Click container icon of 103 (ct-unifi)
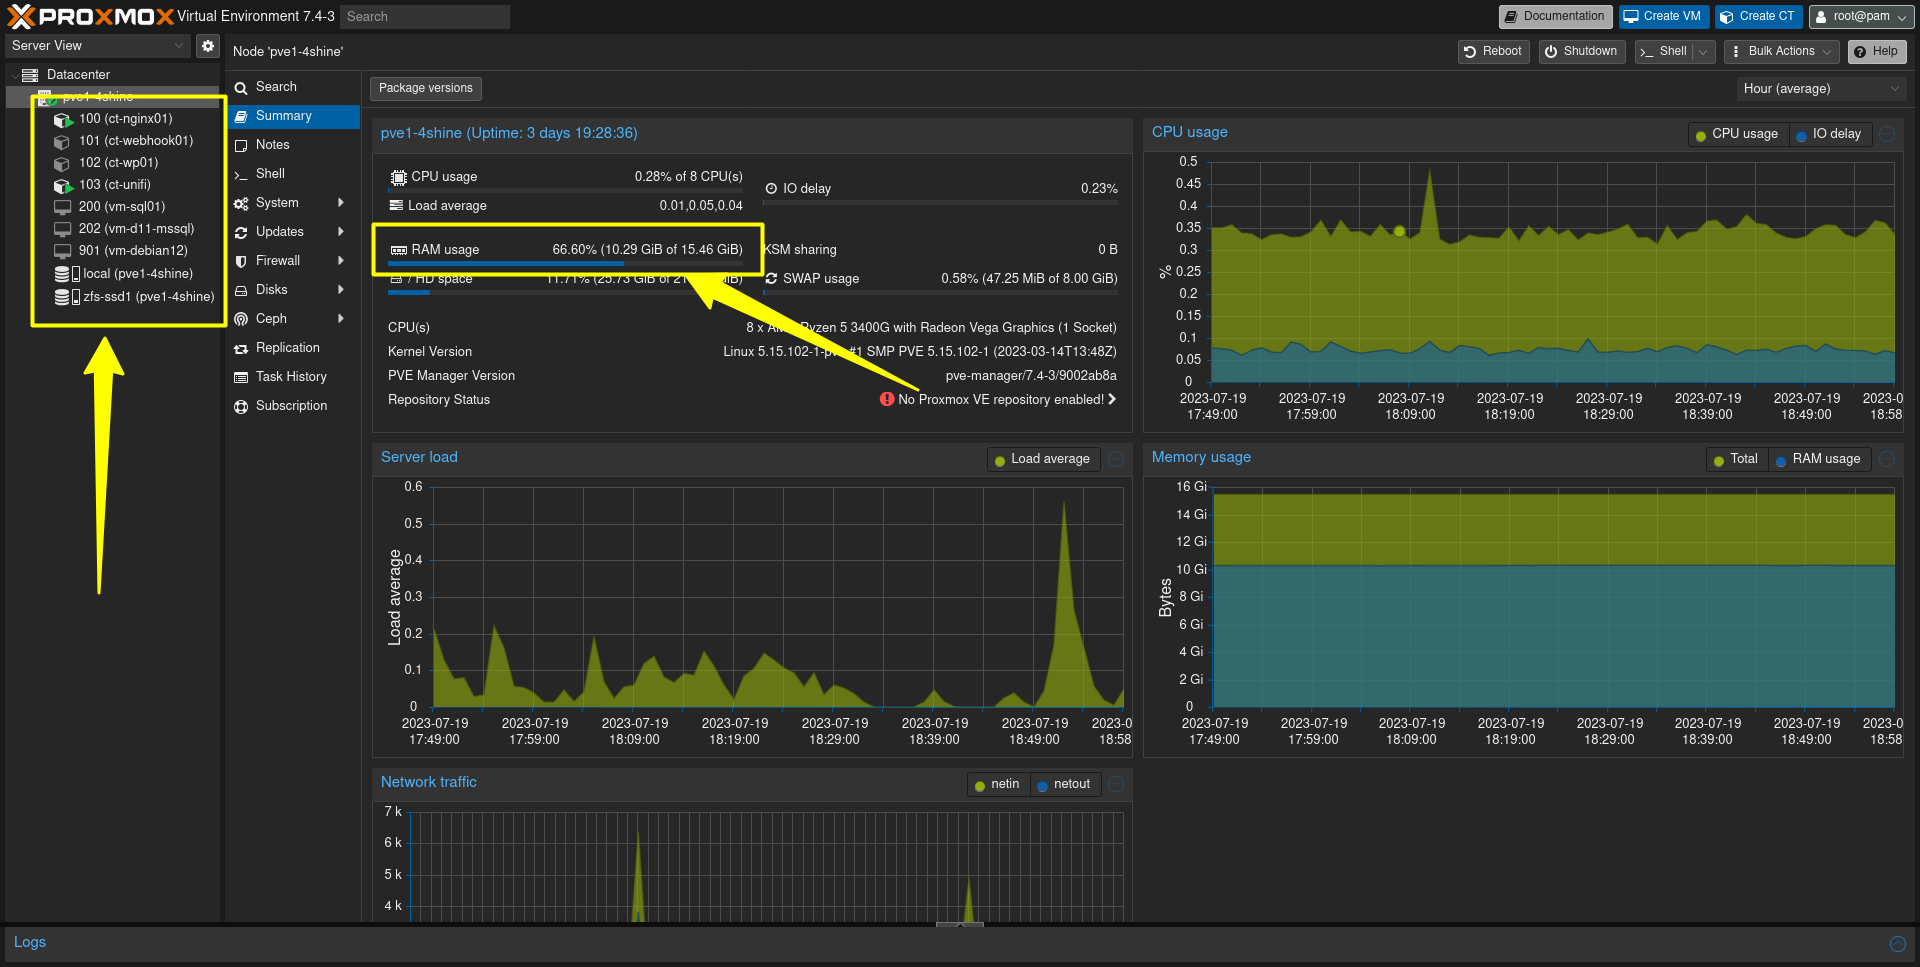 [63, 185]
